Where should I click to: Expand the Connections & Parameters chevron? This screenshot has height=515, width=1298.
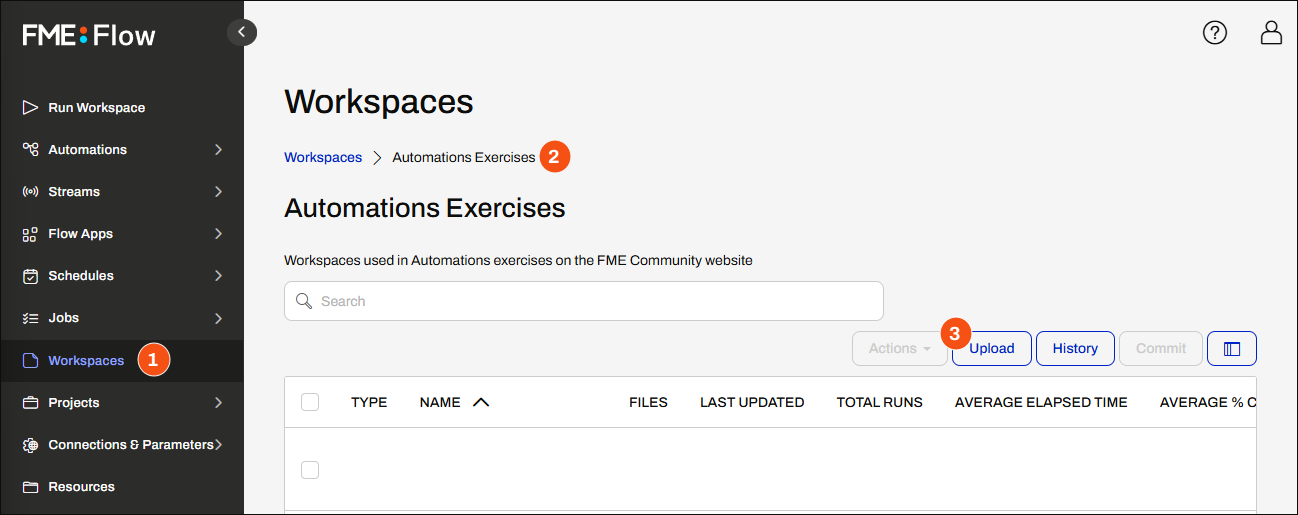click(x=218, y=444)
